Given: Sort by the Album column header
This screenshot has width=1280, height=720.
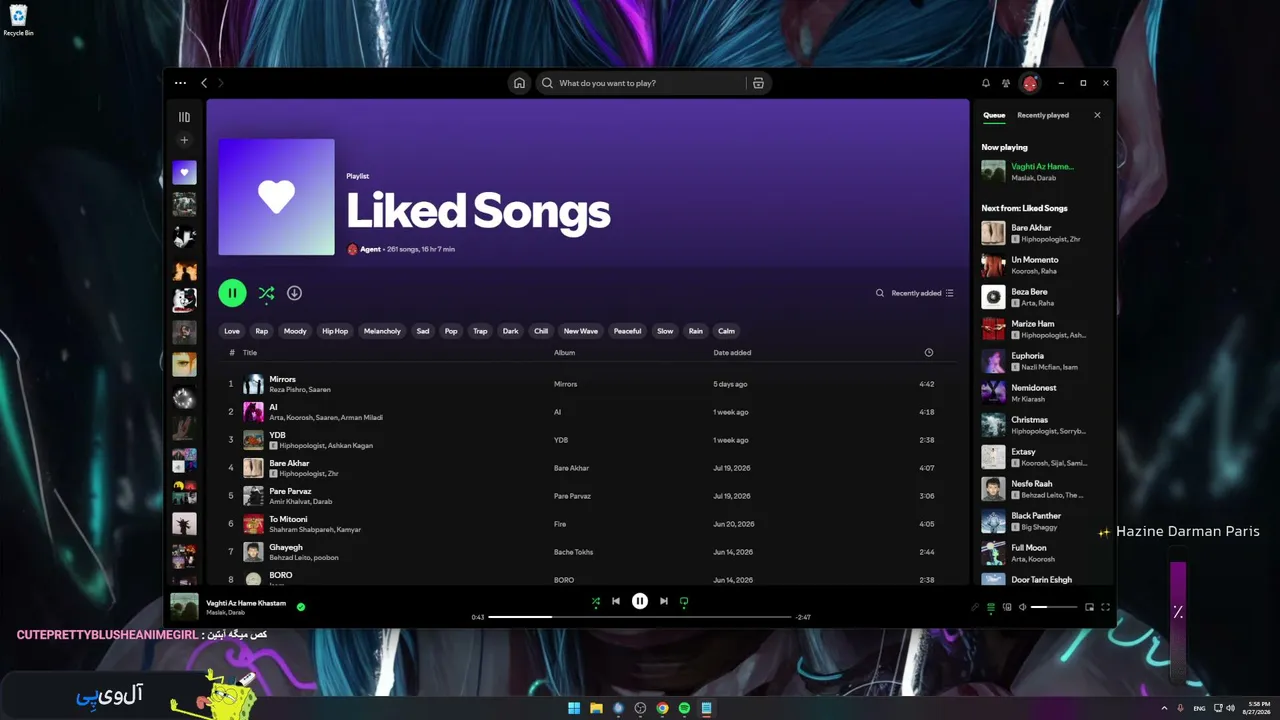Looking at the screenshot, I should [565, 353].
